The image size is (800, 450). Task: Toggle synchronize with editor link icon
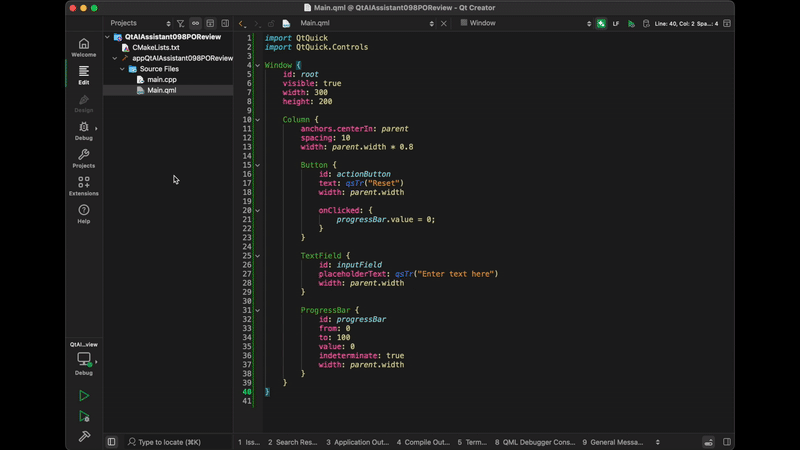point(196,23)
